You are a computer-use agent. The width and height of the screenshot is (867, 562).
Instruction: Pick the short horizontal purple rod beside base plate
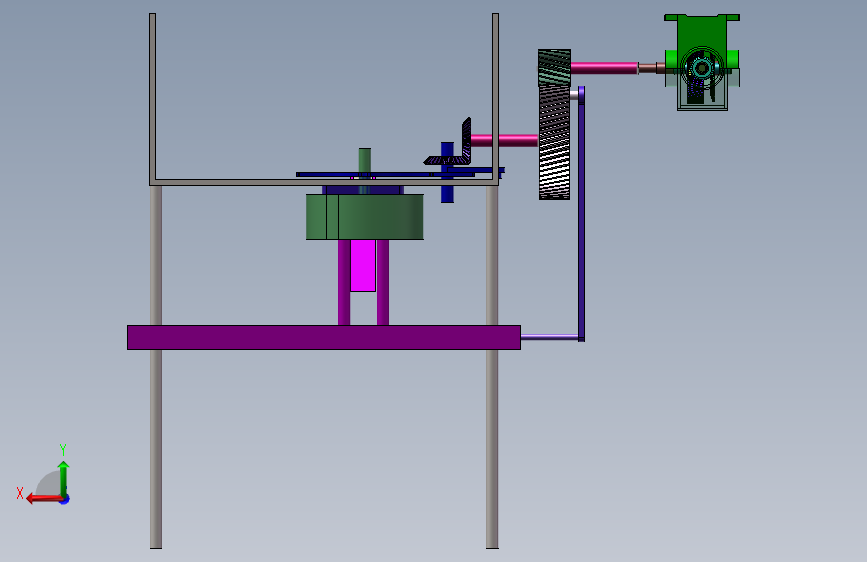pos(550,336)
